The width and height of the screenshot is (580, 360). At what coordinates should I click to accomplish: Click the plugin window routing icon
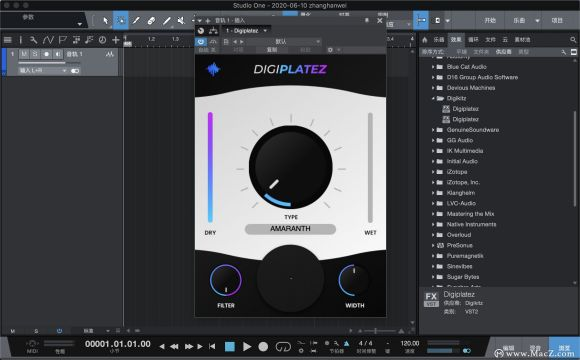[x=213, y=31]
